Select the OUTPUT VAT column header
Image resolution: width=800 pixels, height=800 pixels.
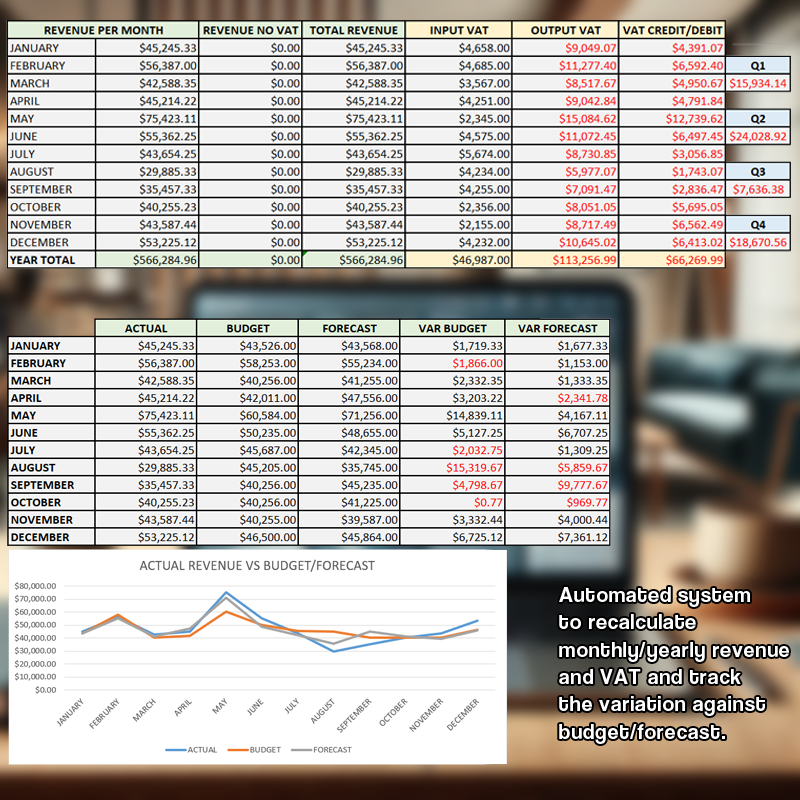click(x=565, y=30)
